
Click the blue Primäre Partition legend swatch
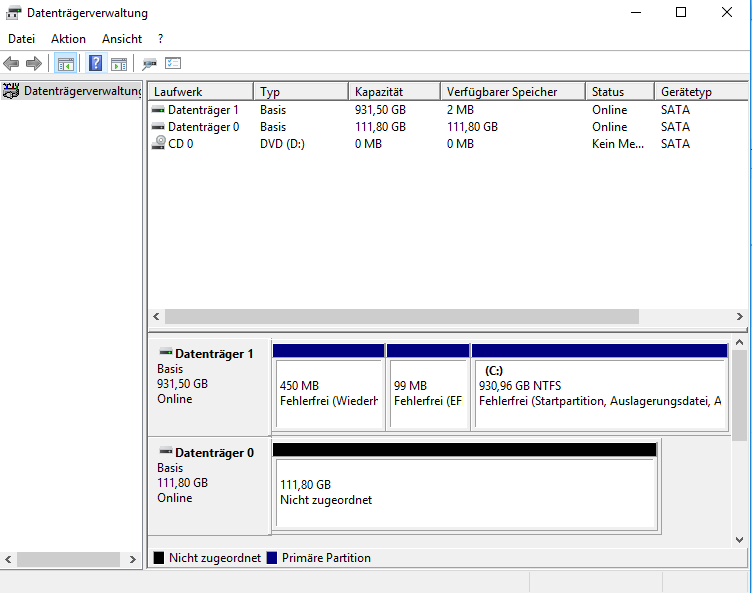[x=272, y=558]
